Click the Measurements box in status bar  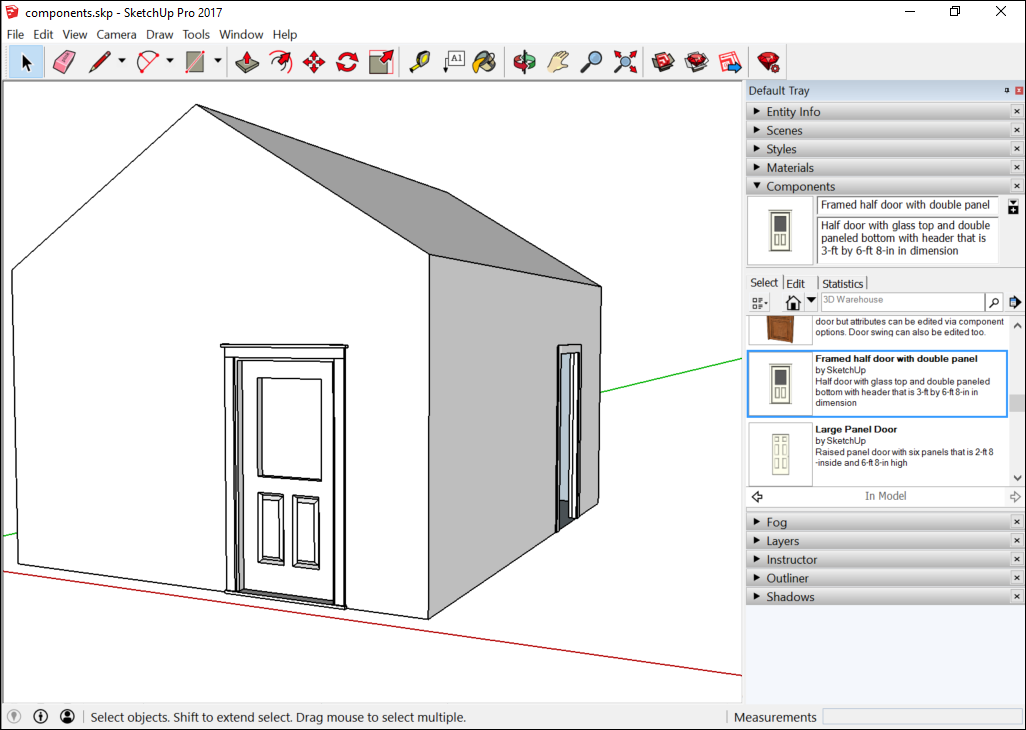tap(922, 716)
